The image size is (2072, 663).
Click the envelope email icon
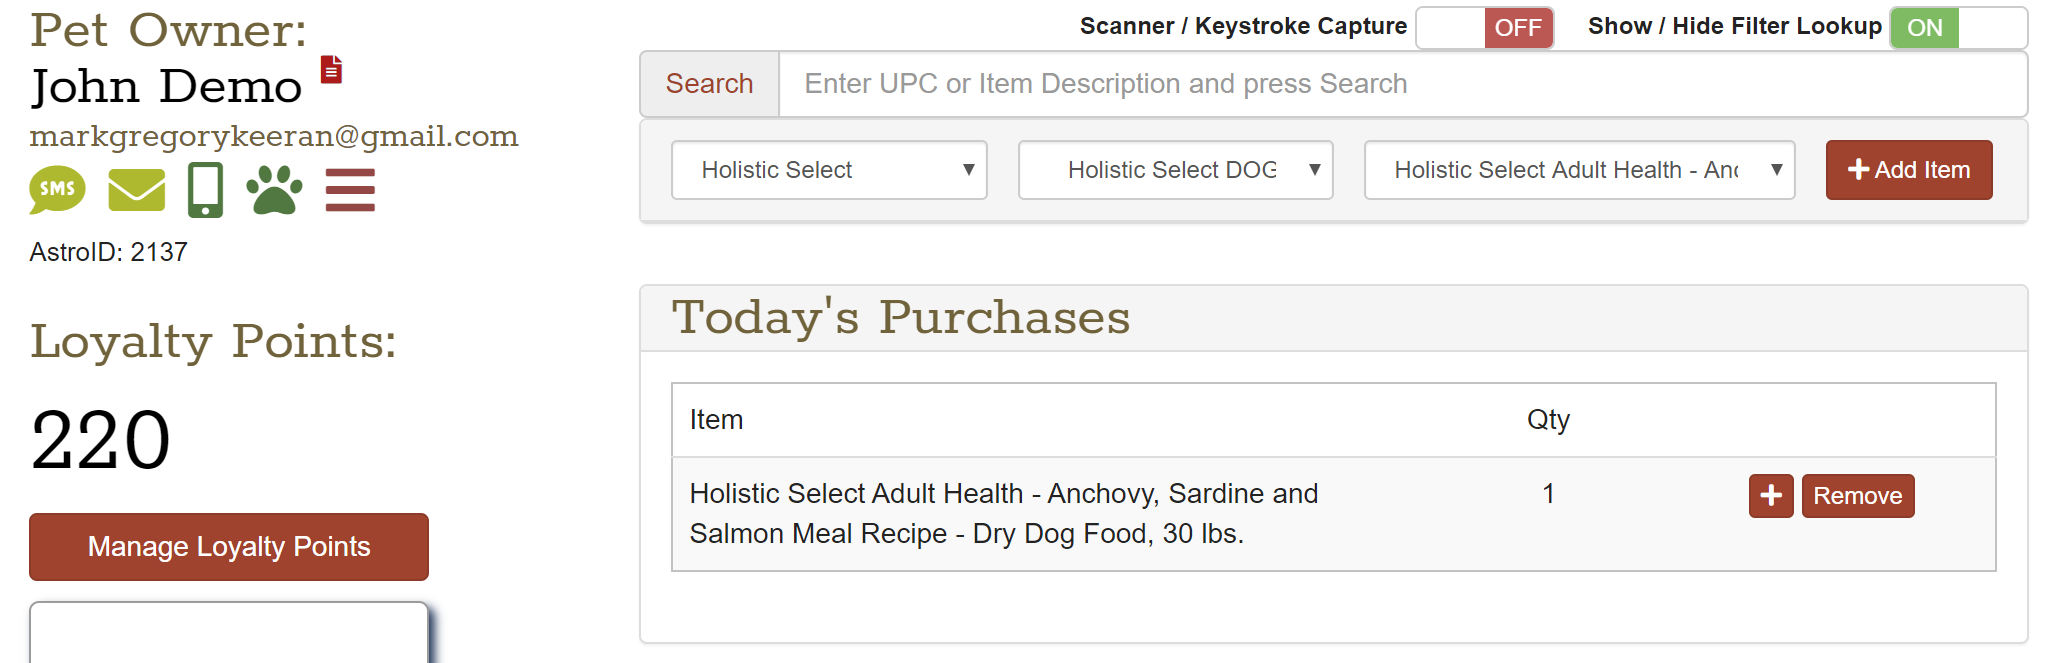tap(136, 190)
